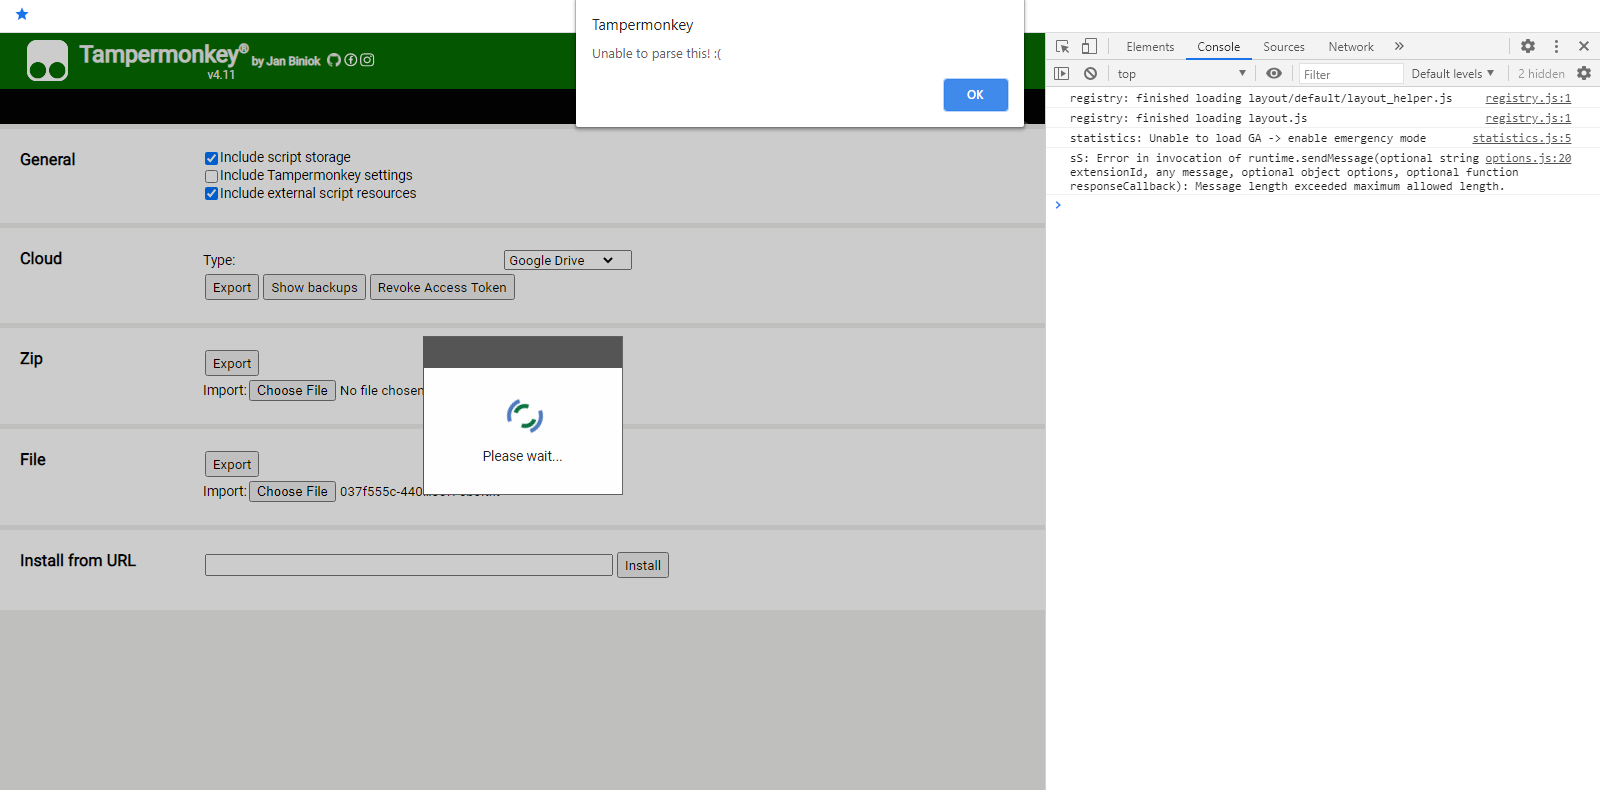This screenshot has height=790, width=1600.
Task: Expand more DevTools tabs chevron
Action: [x=1399, y=46]
